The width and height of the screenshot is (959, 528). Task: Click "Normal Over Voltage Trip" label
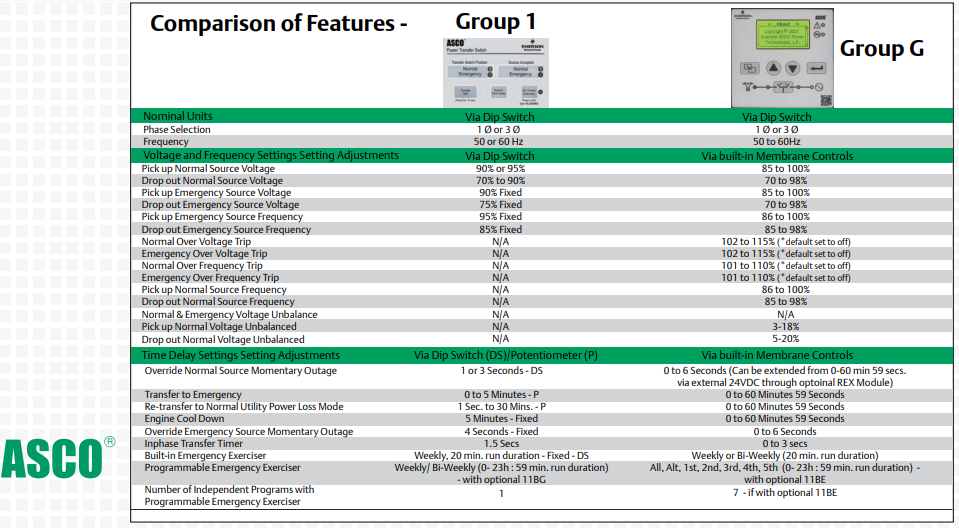coord(196,242)
